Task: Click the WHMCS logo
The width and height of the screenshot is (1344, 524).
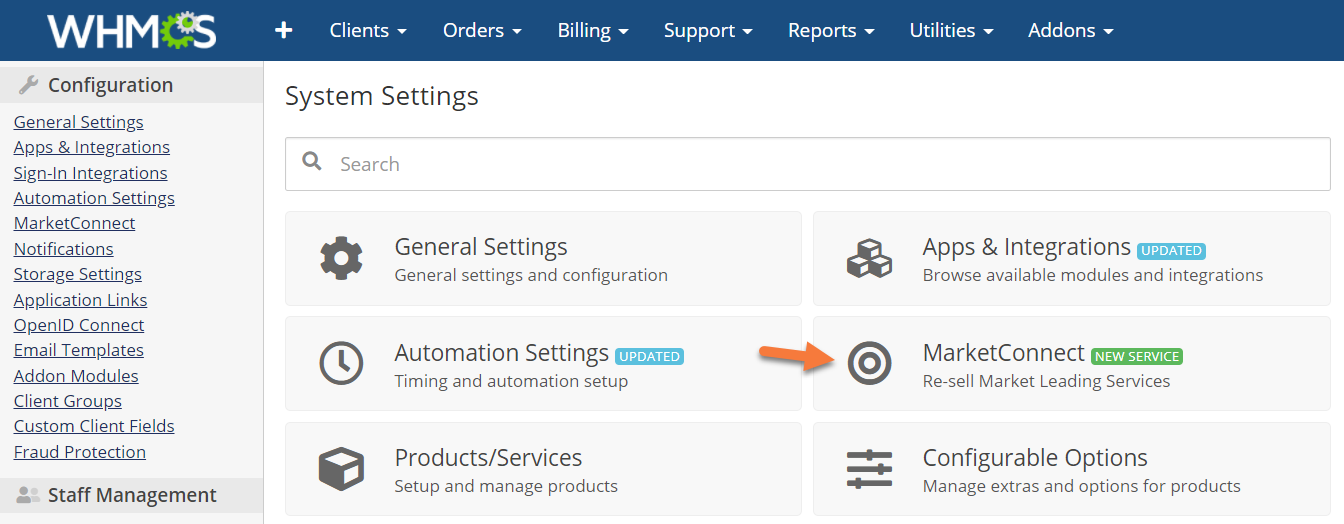Action: click(x=131, y=31)
